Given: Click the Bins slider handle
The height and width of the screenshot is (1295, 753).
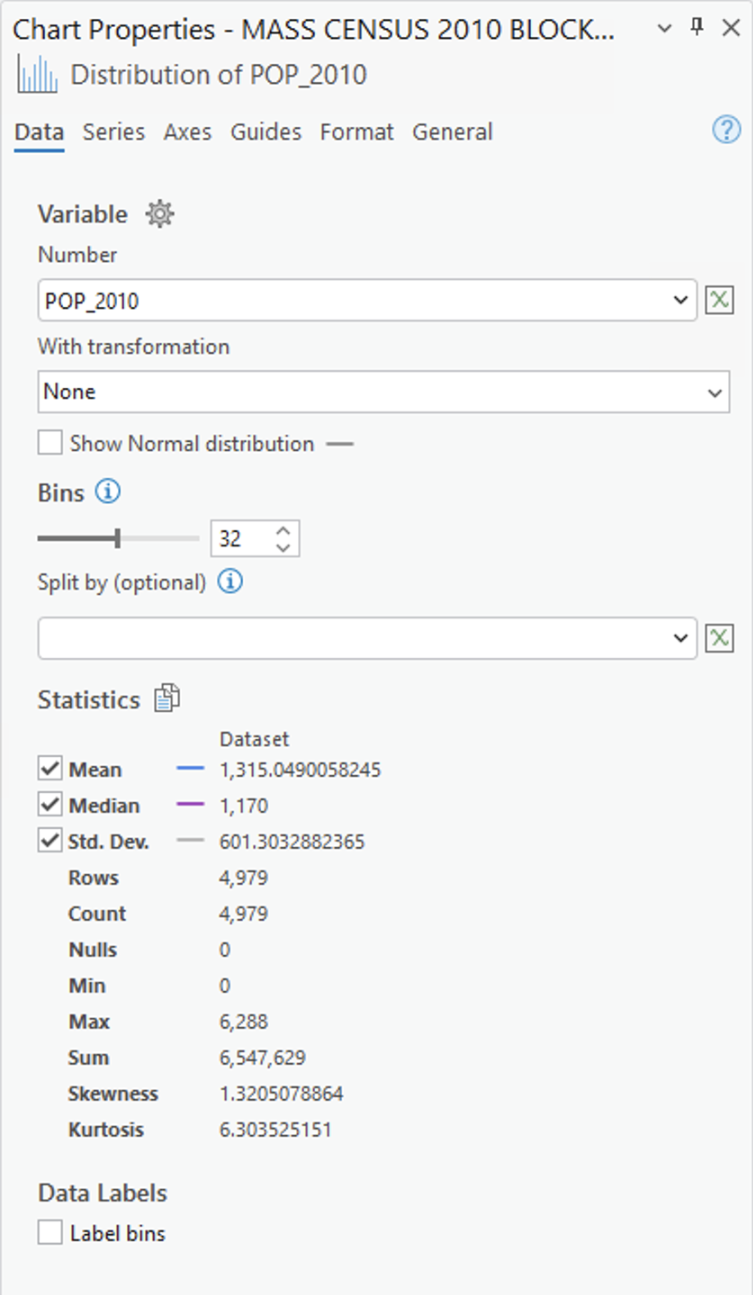Looking at the screenshot, I should tap(118, 539).
